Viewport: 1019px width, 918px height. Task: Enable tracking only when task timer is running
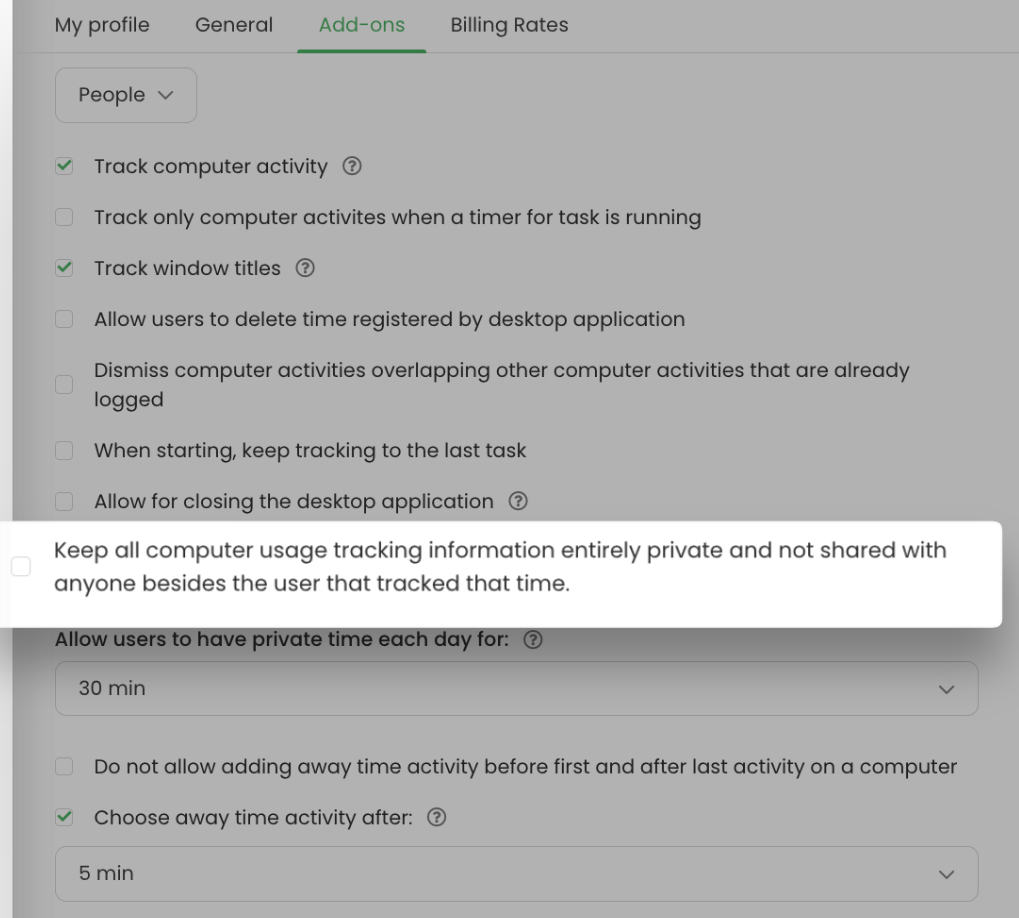64,217
